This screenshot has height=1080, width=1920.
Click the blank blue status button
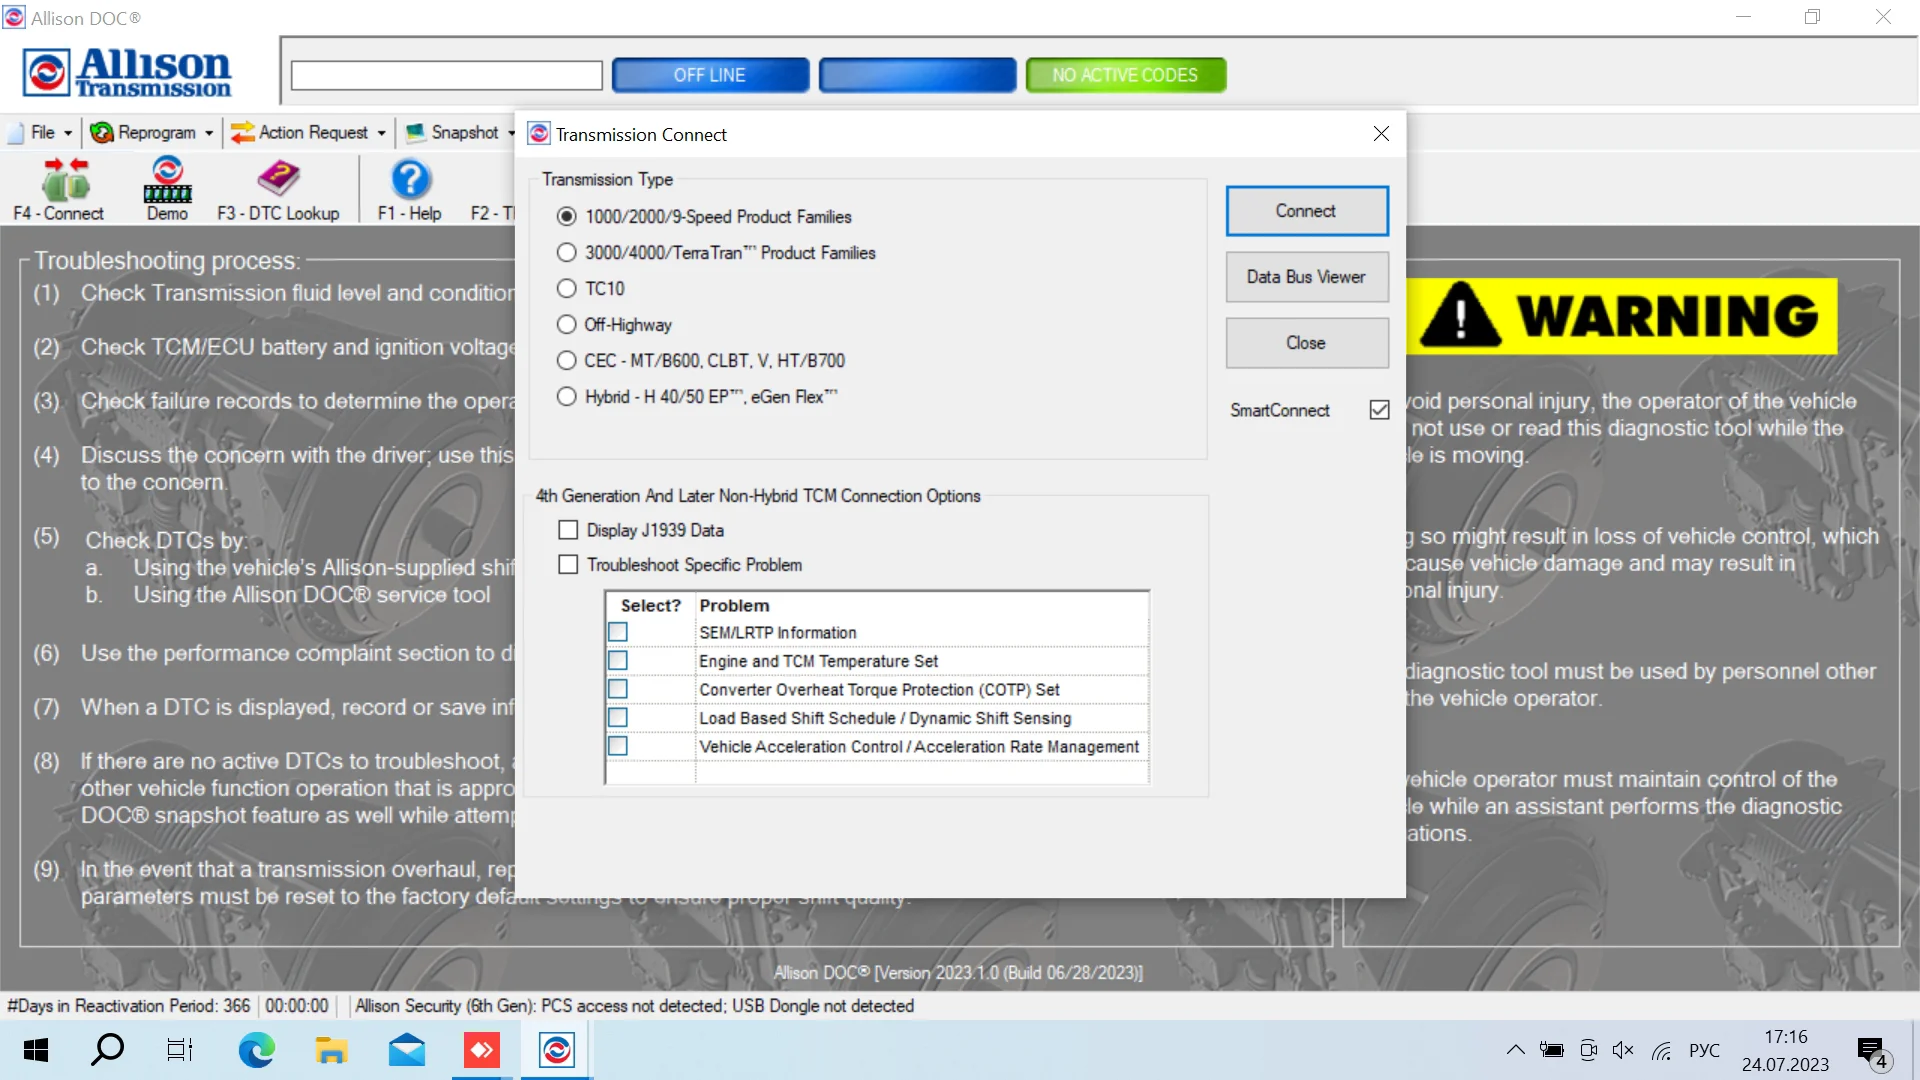click(917, 75)
